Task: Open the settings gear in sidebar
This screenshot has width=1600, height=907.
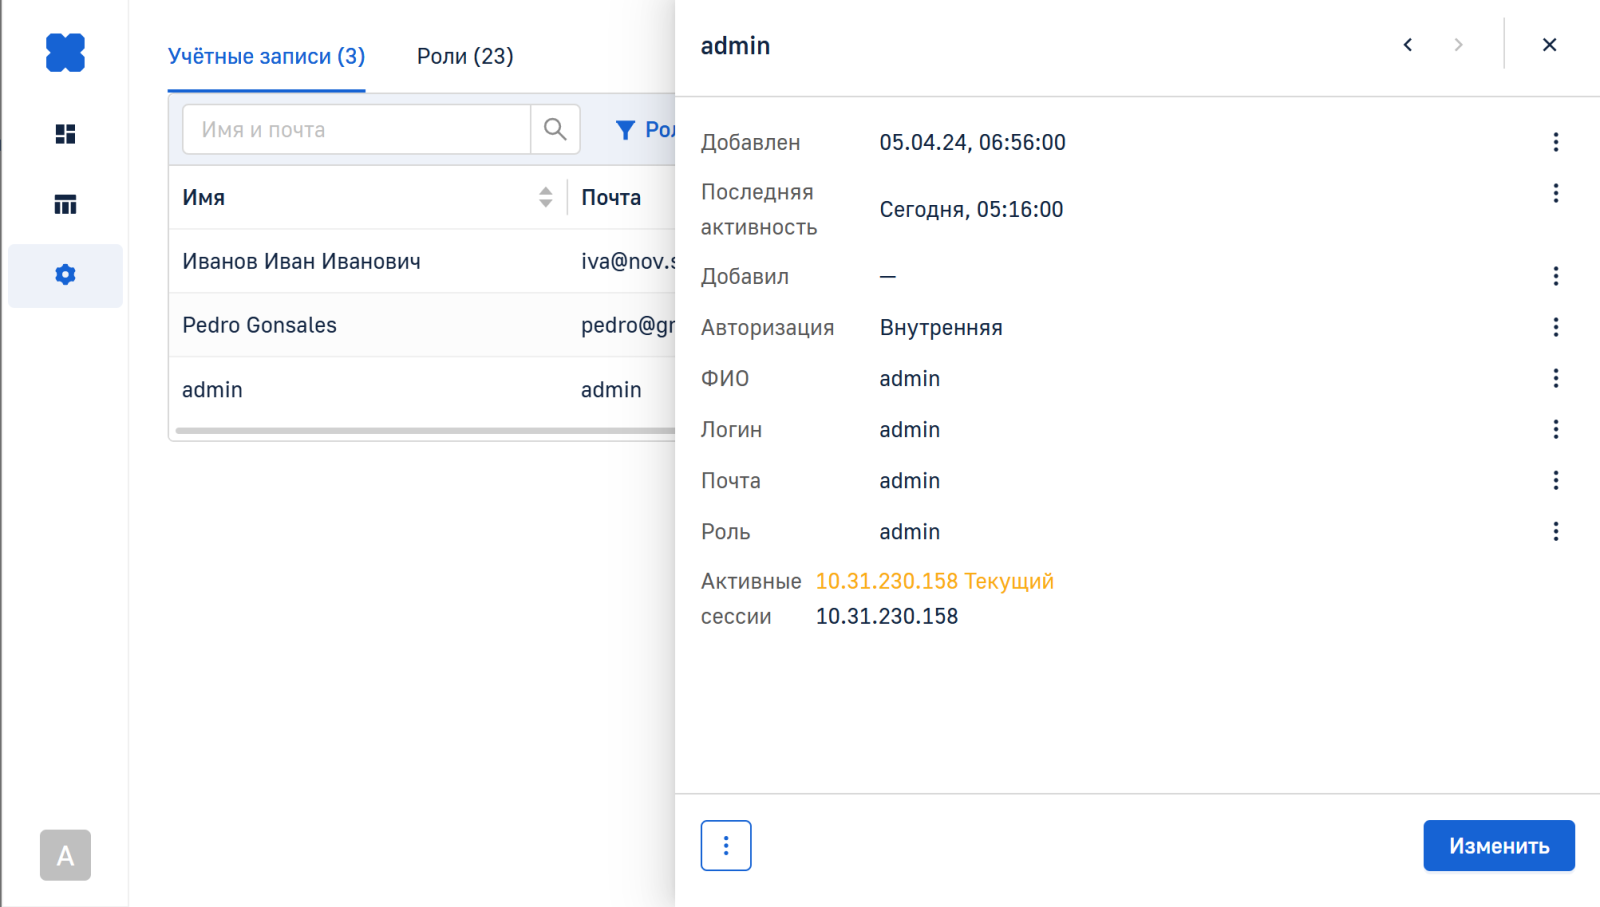Action: point(65,275)
